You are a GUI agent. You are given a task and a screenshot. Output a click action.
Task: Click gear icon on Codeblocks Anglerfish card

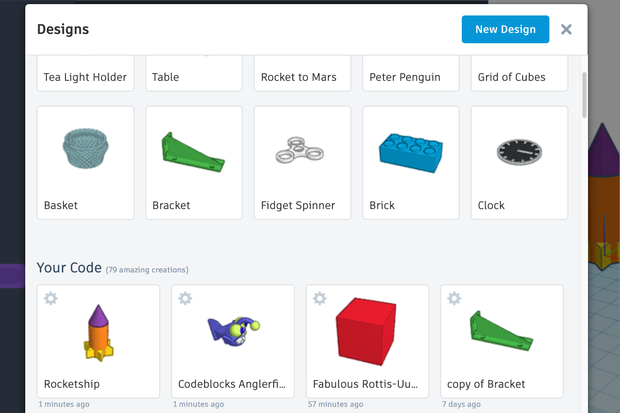[185, 299]
